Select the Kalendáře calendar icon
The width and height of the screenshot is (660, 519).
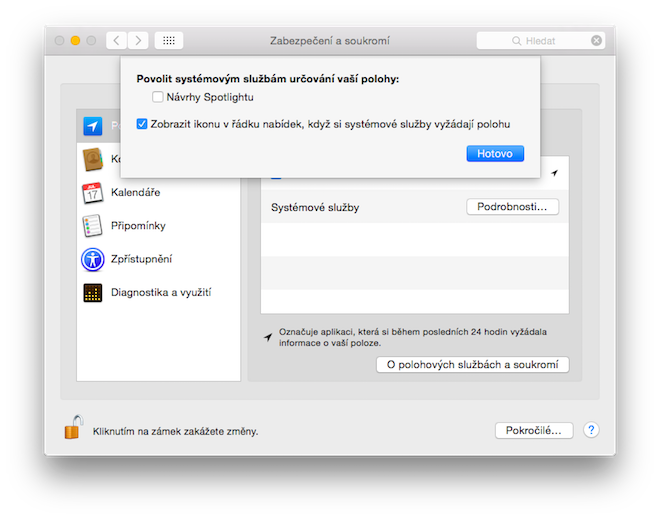[93, 193]
